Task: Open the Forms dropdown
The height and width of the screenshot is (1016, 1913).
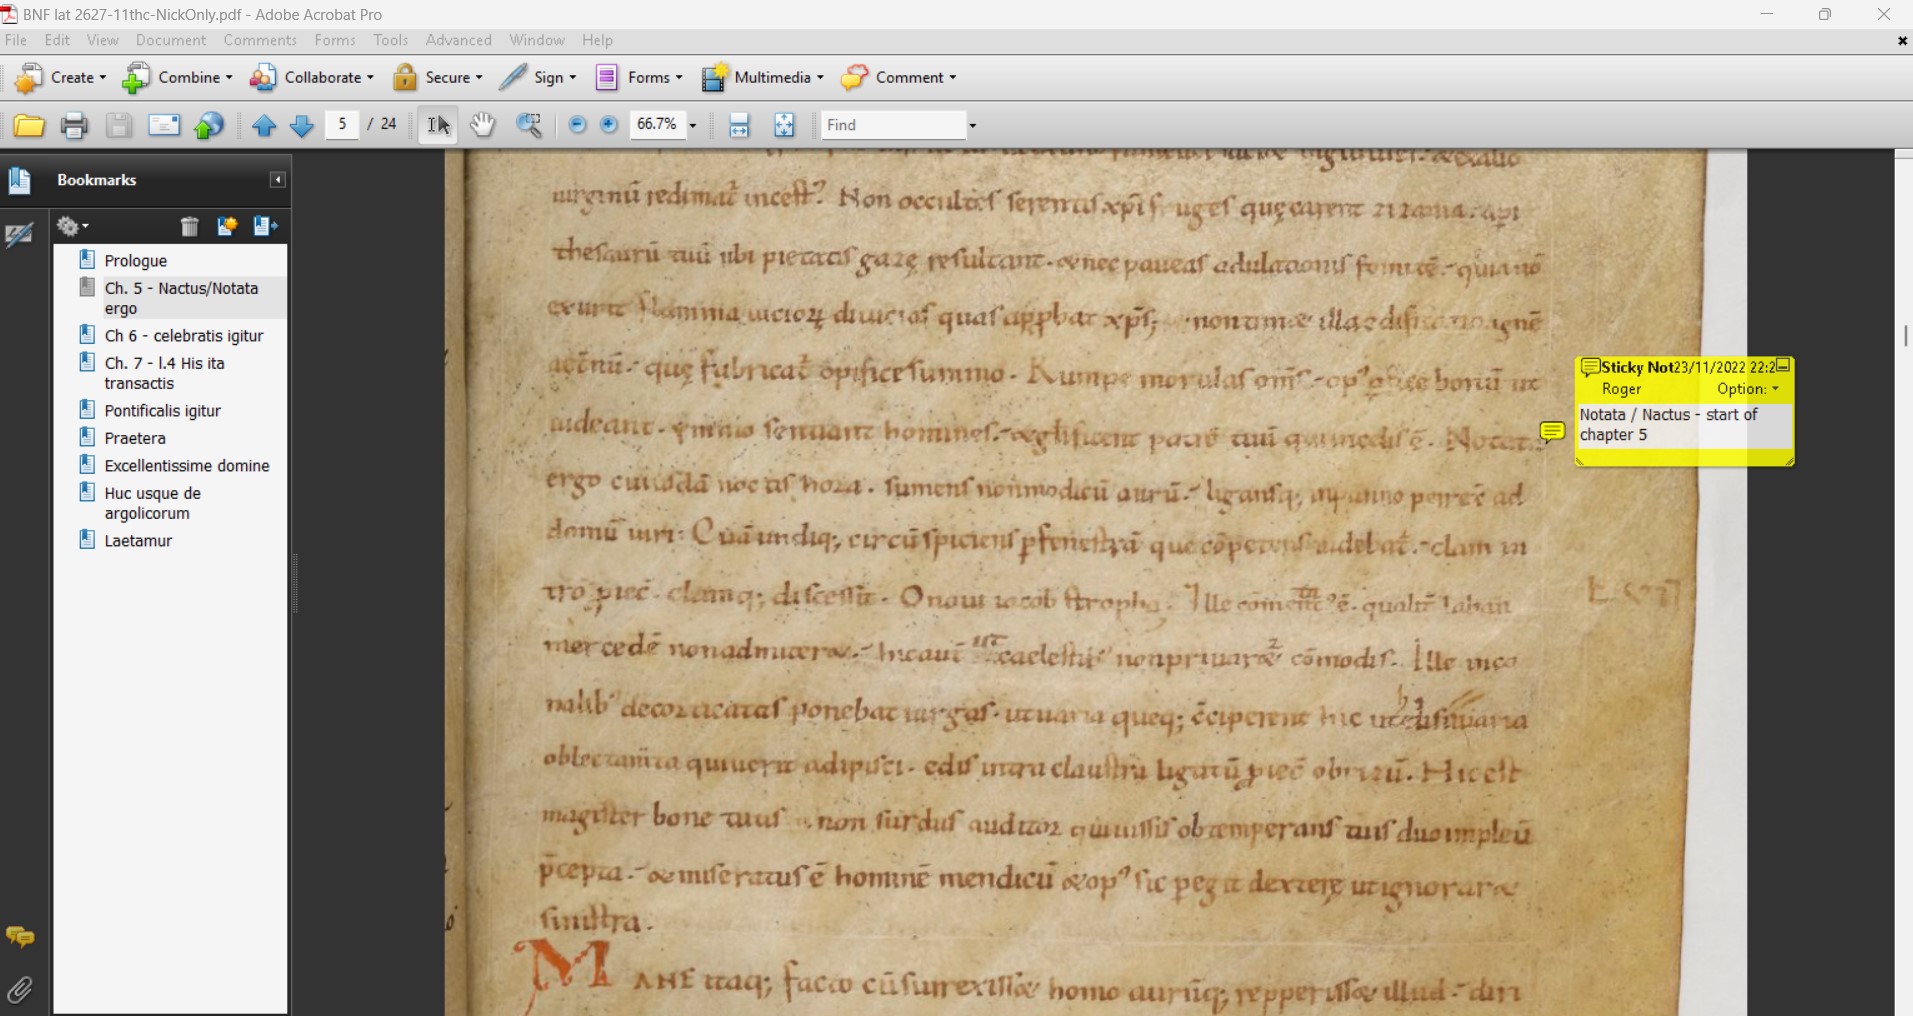Action: [639, 77]
